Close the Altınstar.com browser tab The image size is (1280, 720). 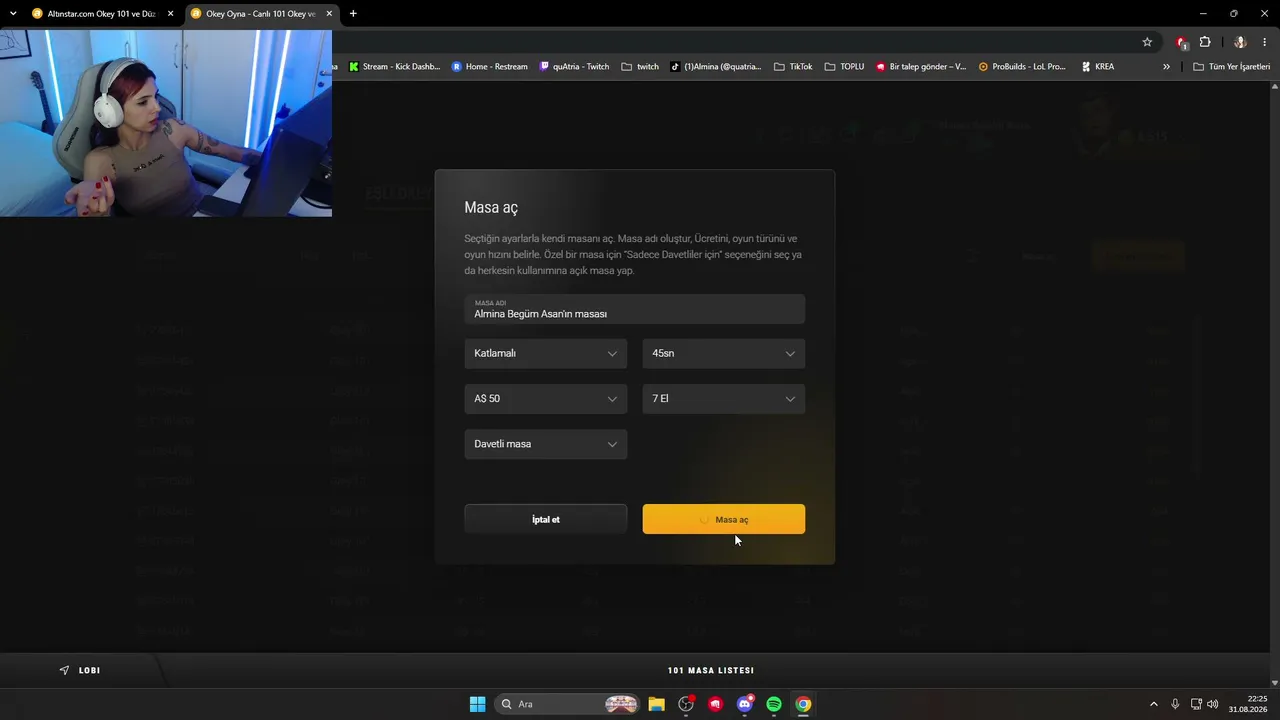click(x=171, y=14)
